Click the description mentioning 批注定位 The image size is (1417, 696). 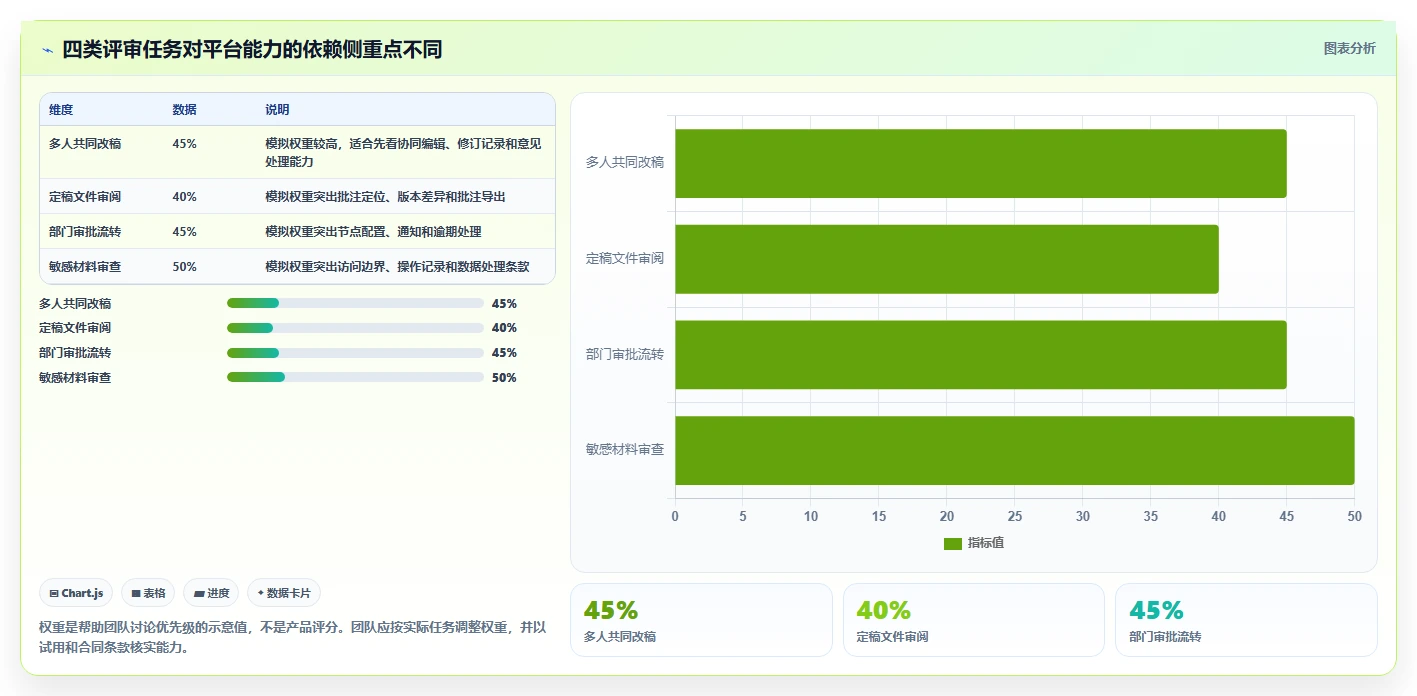pos(385,197)
